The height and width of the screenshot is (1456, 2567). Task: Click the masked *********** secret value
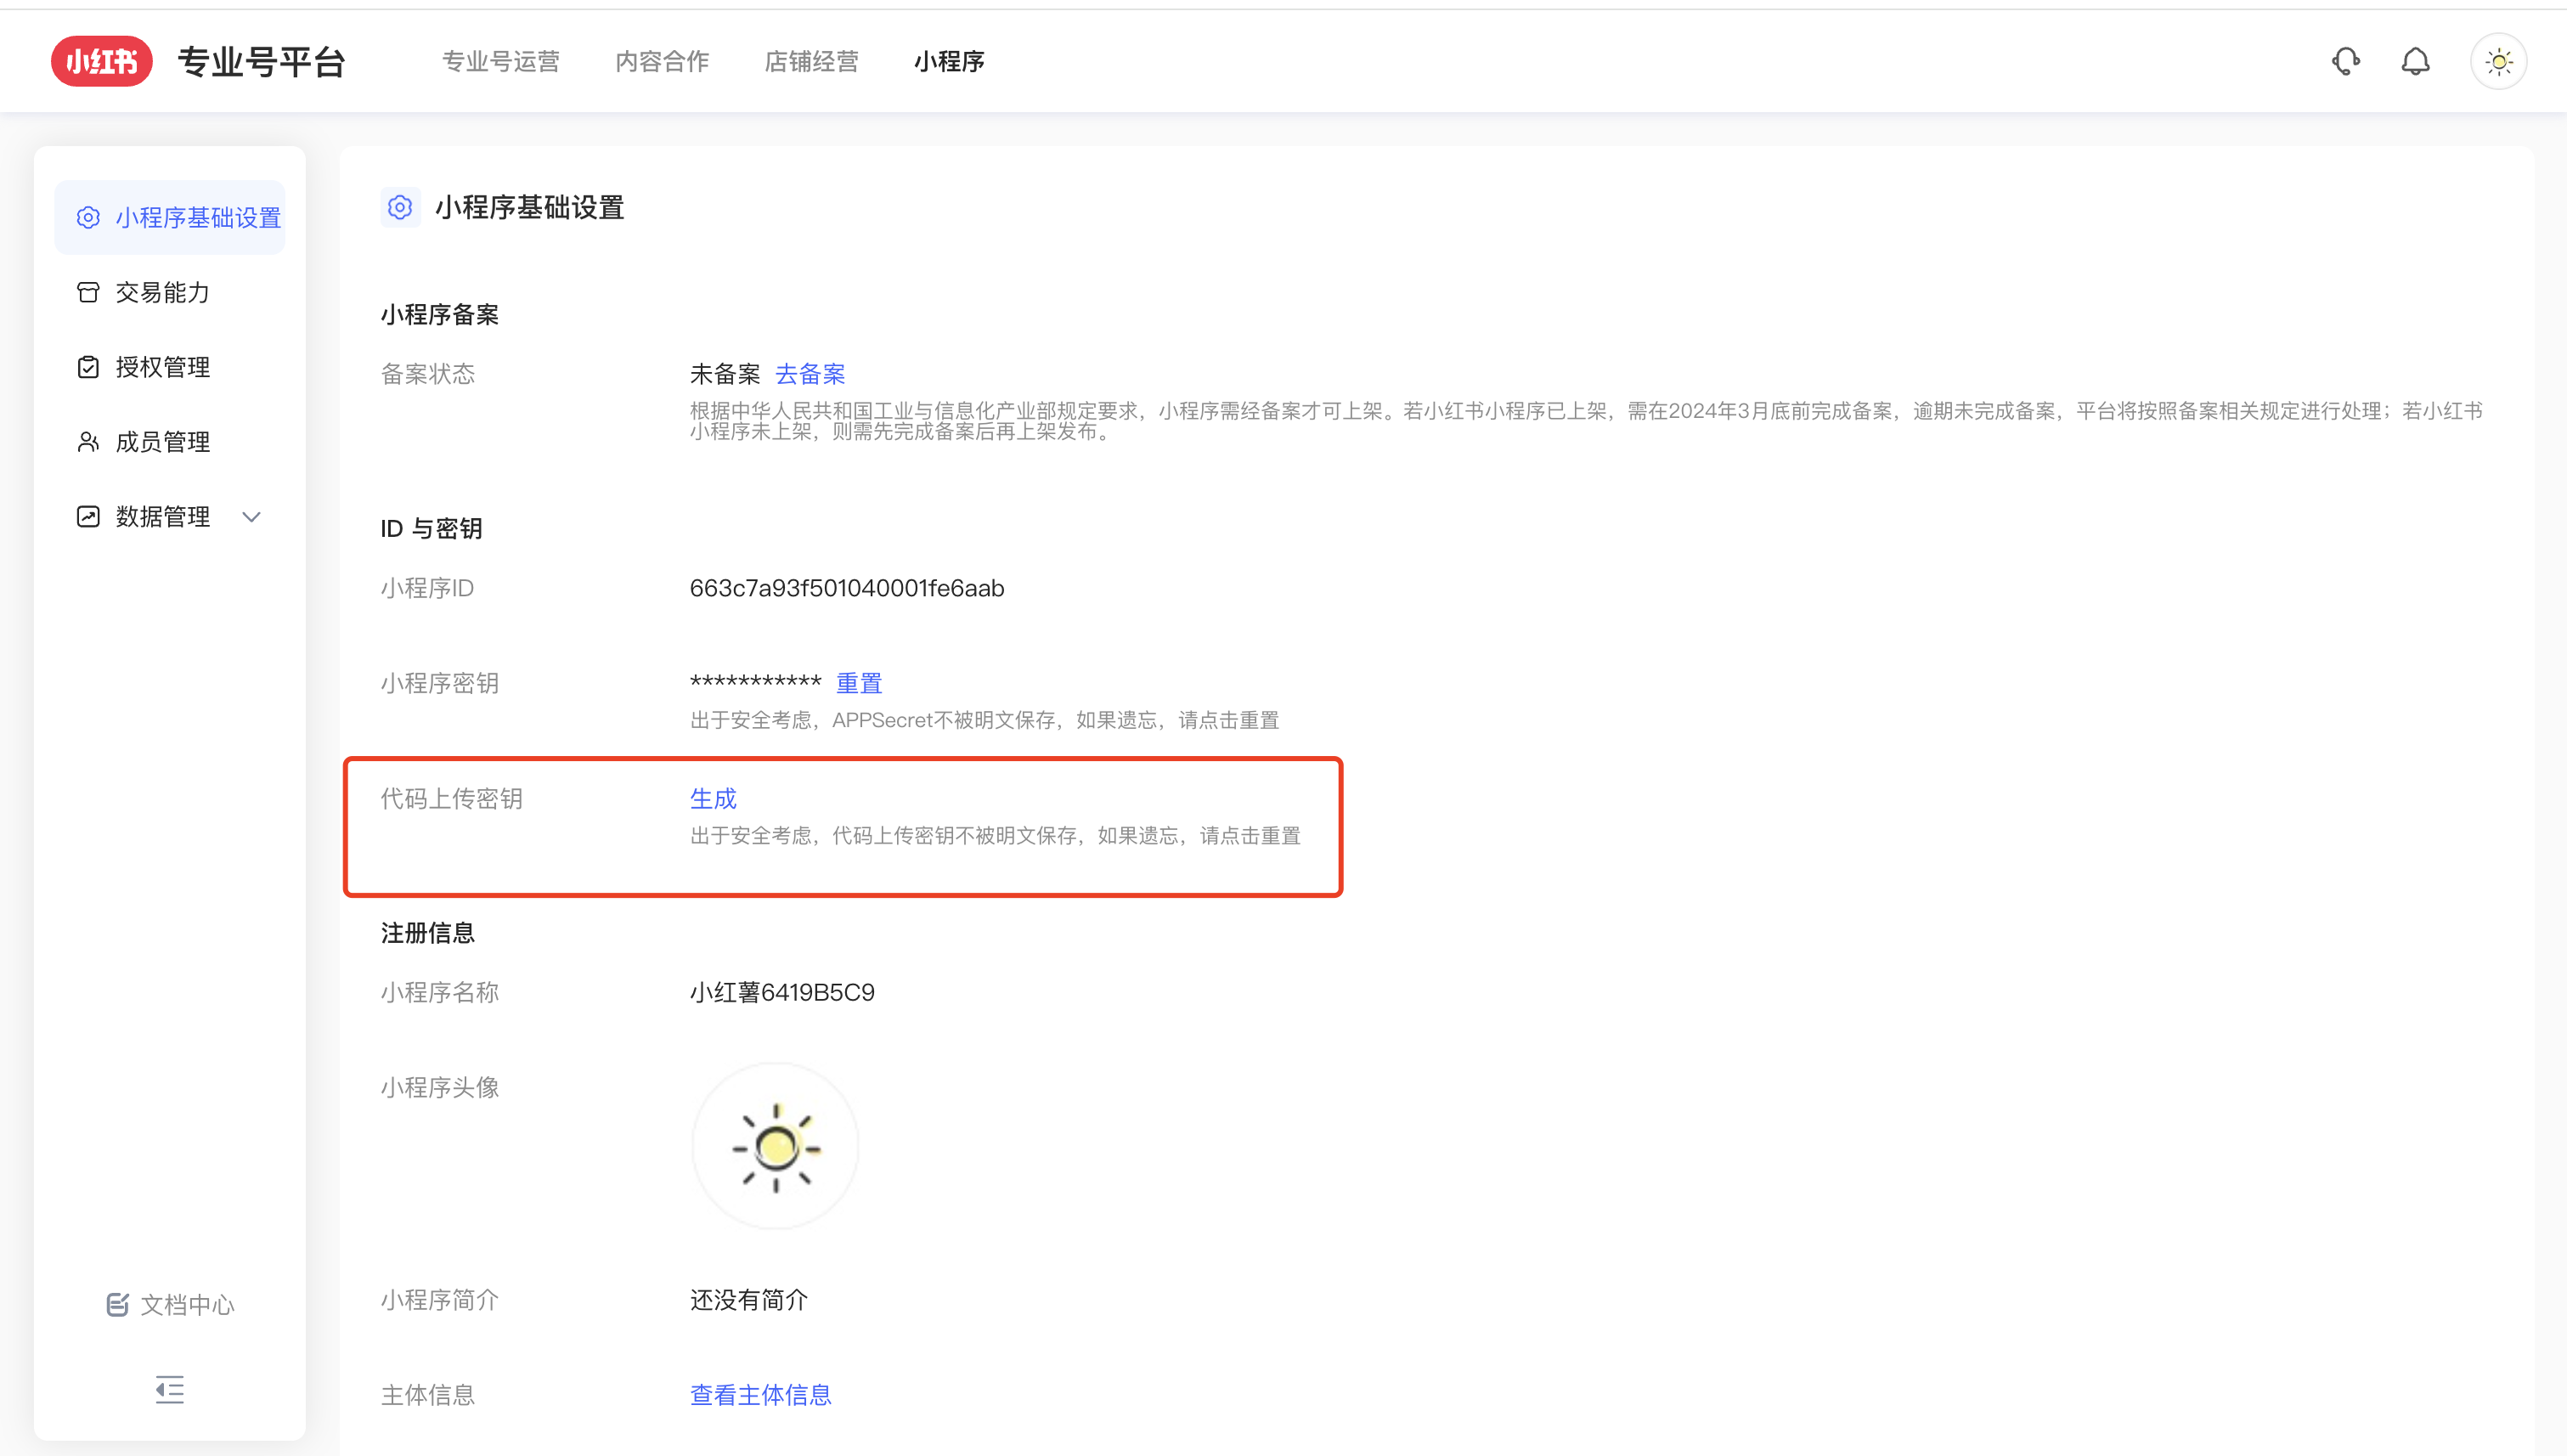(x=755, y=683)
